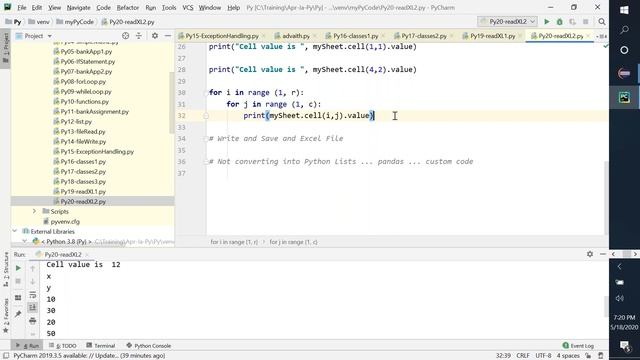
Task: Open the VCS menu
Action: [x=188, y=7]
